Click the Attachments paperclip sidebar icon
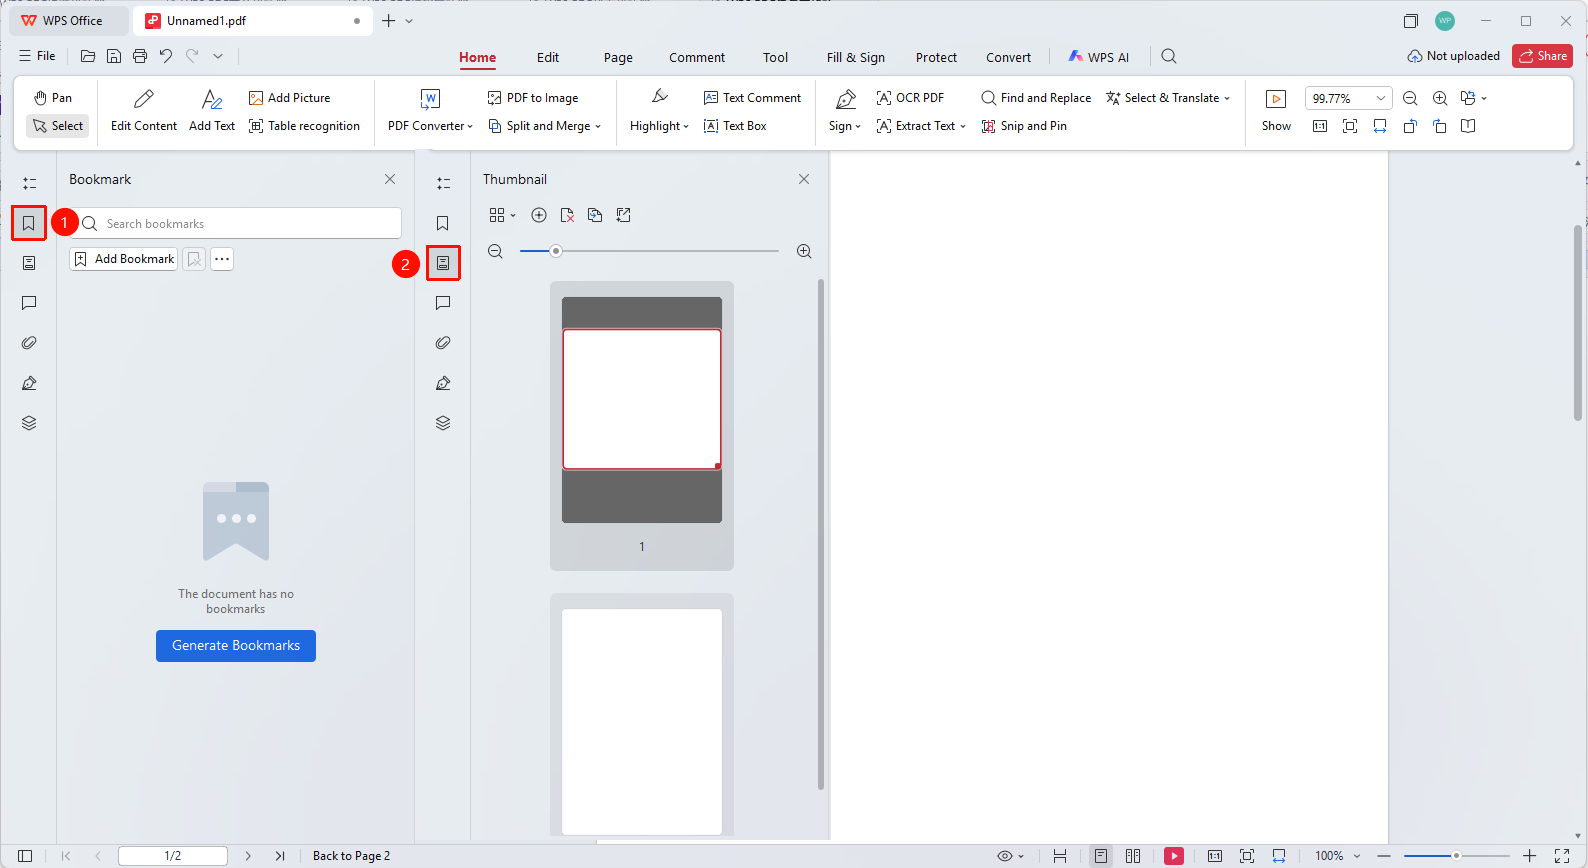 [29, 343]
